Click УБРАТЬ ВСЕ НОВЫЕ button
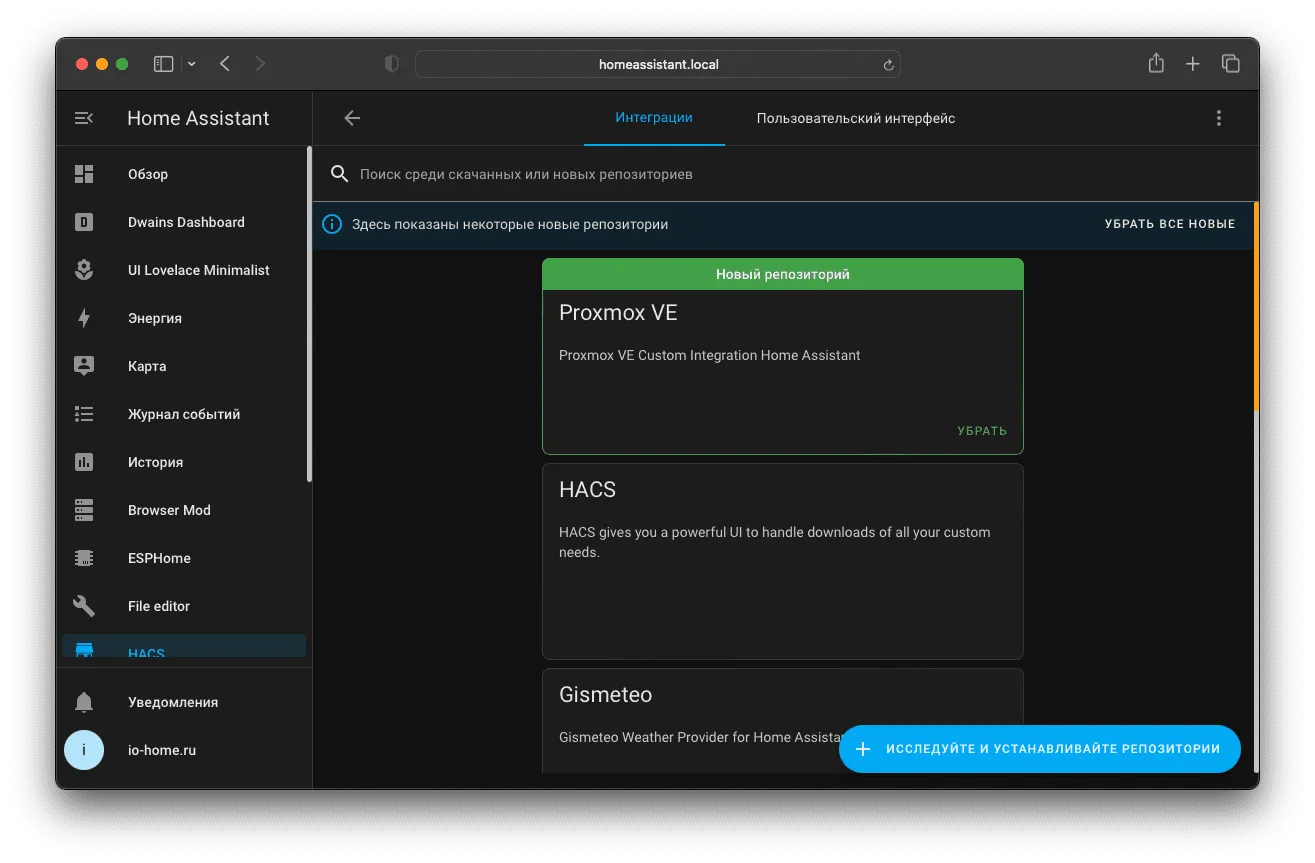This screenshot has height=863, width=1315. point(1170,224)
